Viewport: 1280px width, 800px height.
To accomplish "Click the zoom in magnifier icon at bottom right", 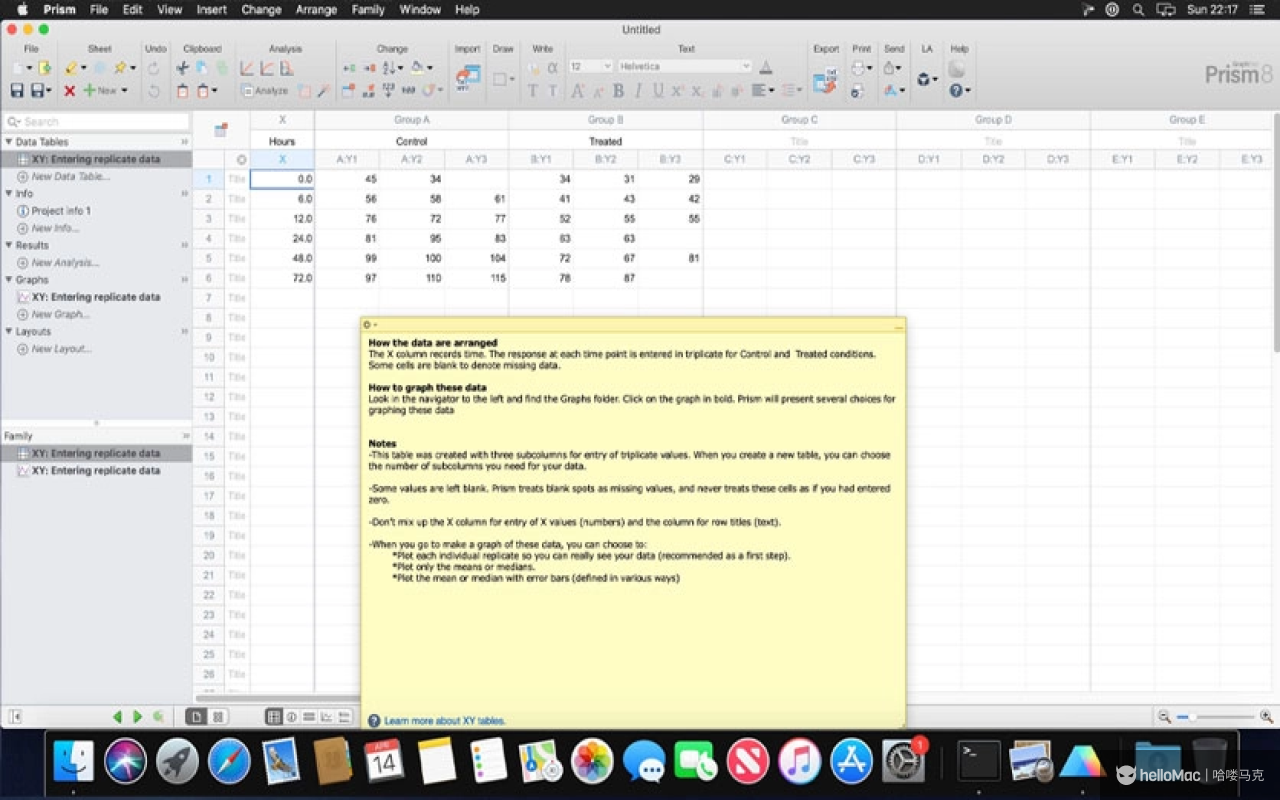I will [x=1266, y=716].
